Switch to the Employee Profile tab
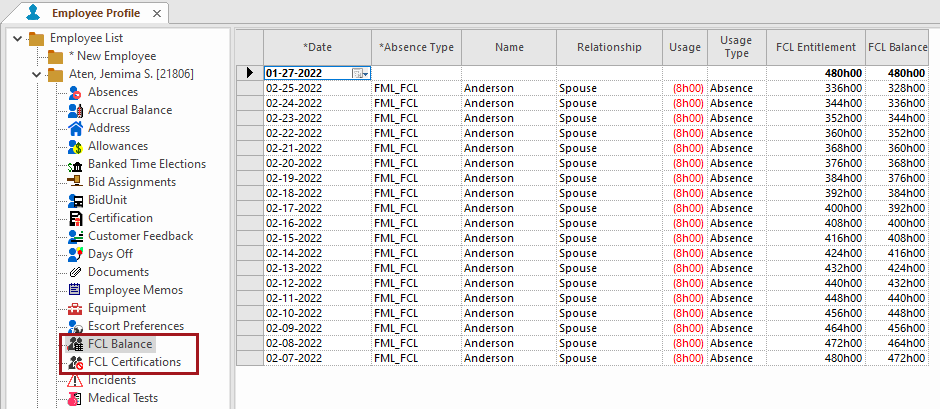This screenshot has width=940, height=409. pos(96,13)
